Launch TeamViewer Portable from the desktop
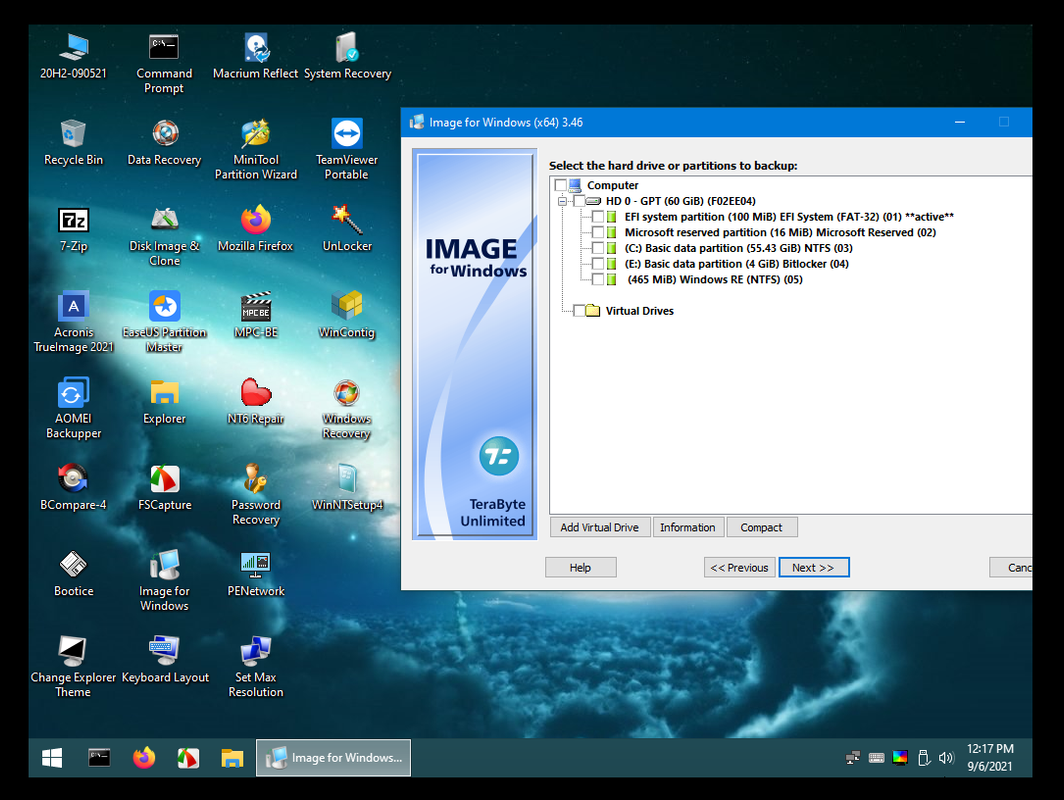Viewport: 1064px width, 800px height. coord(347,150)
